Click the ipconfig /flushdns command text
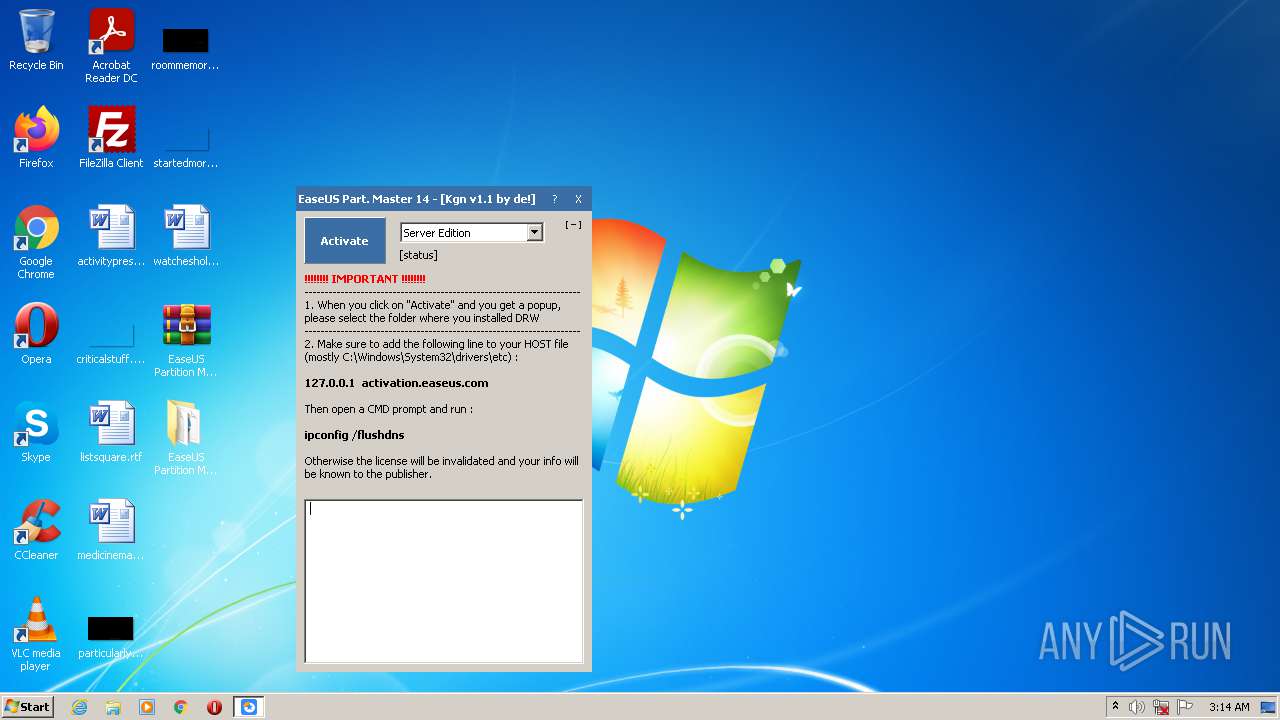 tap(354, 435)
